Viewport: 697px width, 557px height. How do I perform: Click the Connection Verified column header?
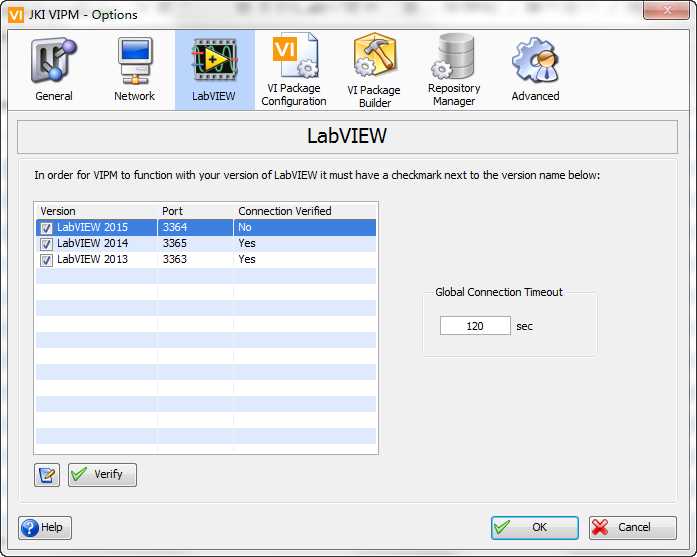[285, 211]
